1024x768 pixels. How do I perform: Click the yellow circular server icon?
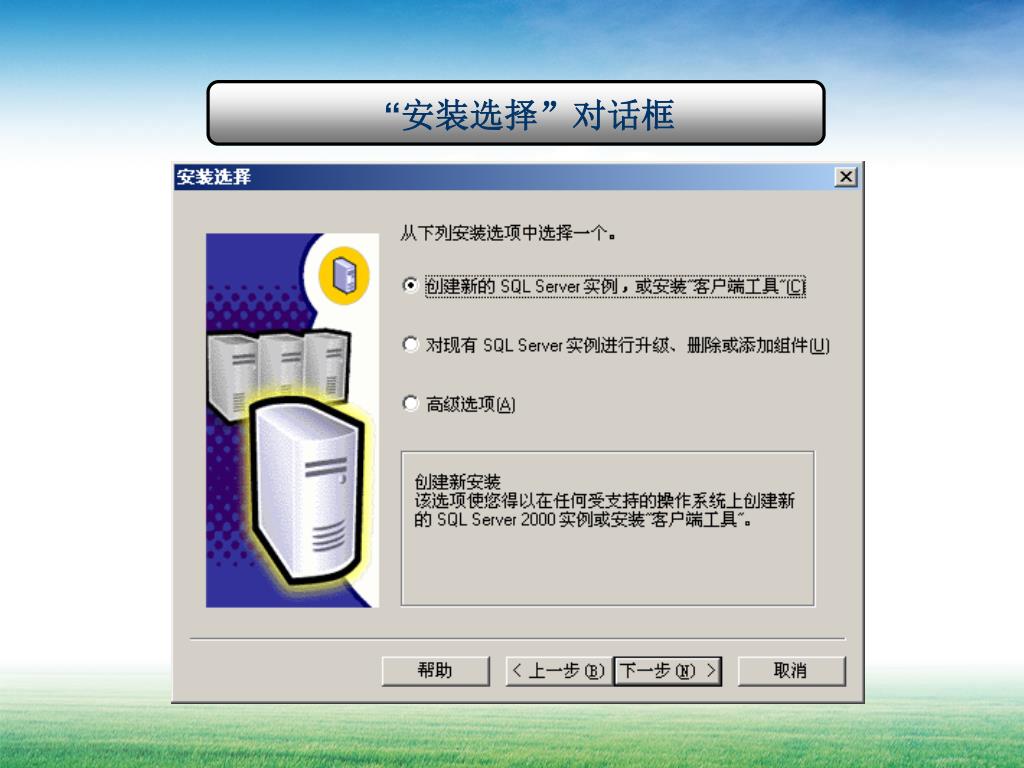[x=344, y=275]
